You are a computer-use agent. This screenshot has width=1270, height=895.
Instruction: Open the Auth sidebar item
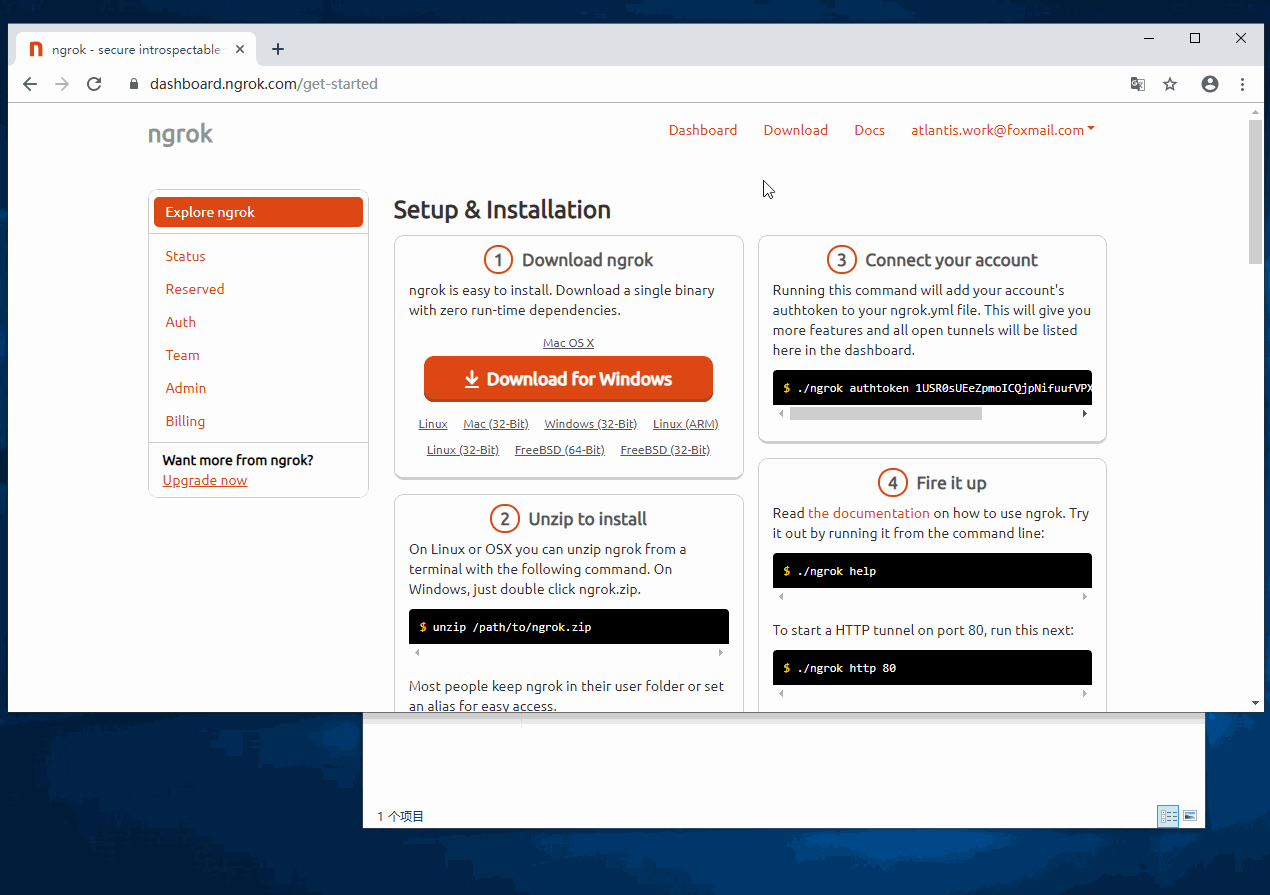(x=181, y=322)
